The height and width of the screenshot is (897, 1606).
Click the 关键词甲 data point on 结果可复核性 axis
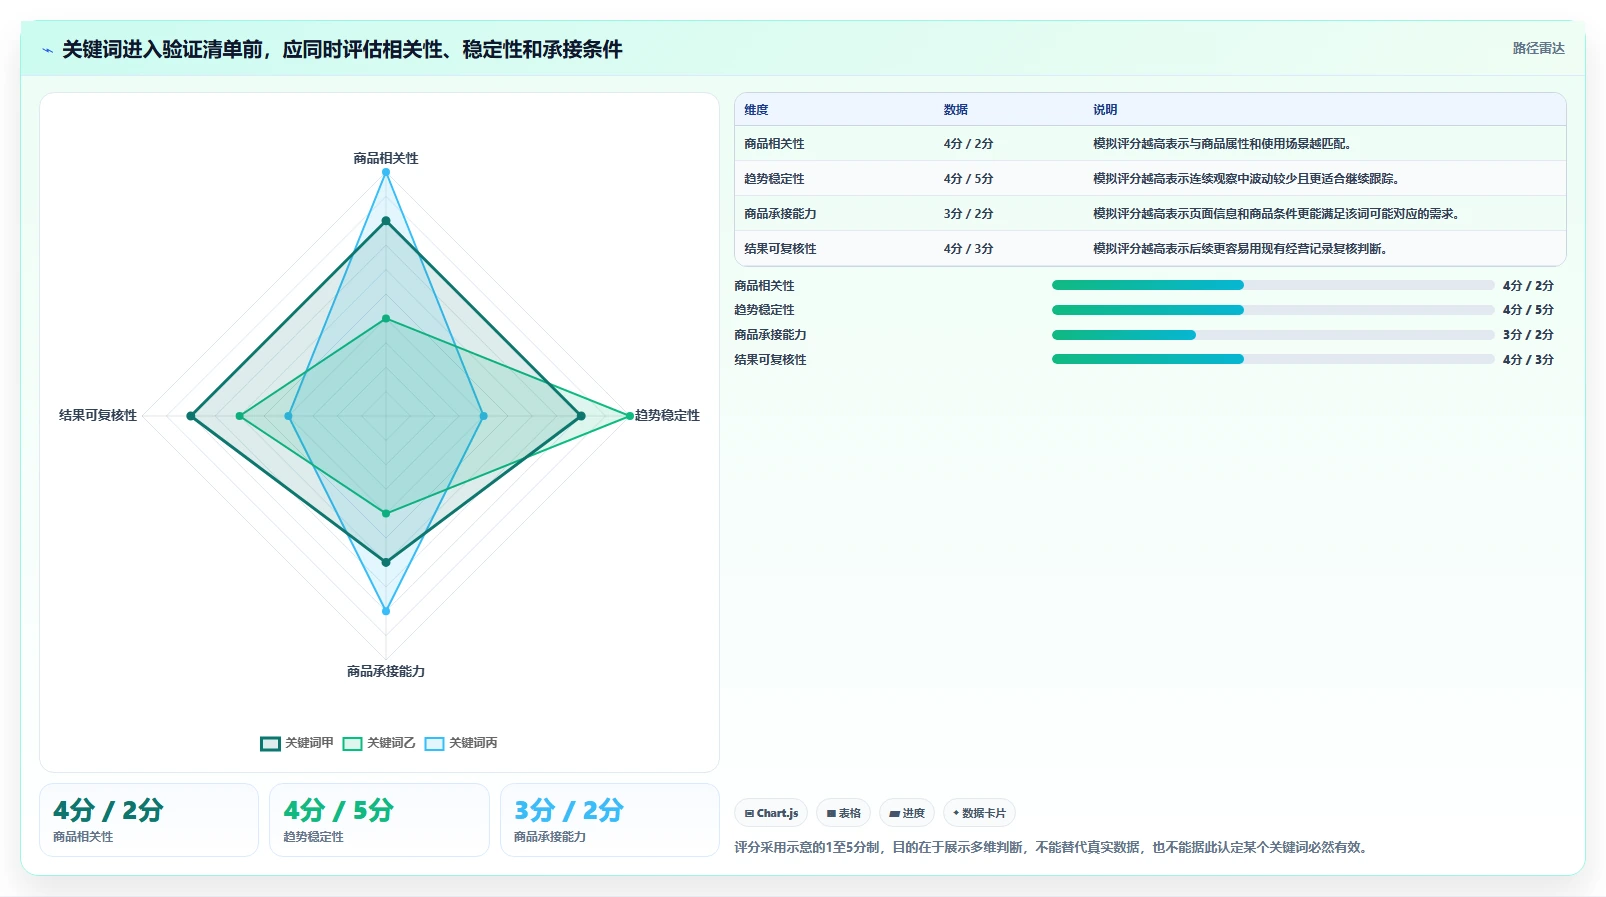point(191,416)
